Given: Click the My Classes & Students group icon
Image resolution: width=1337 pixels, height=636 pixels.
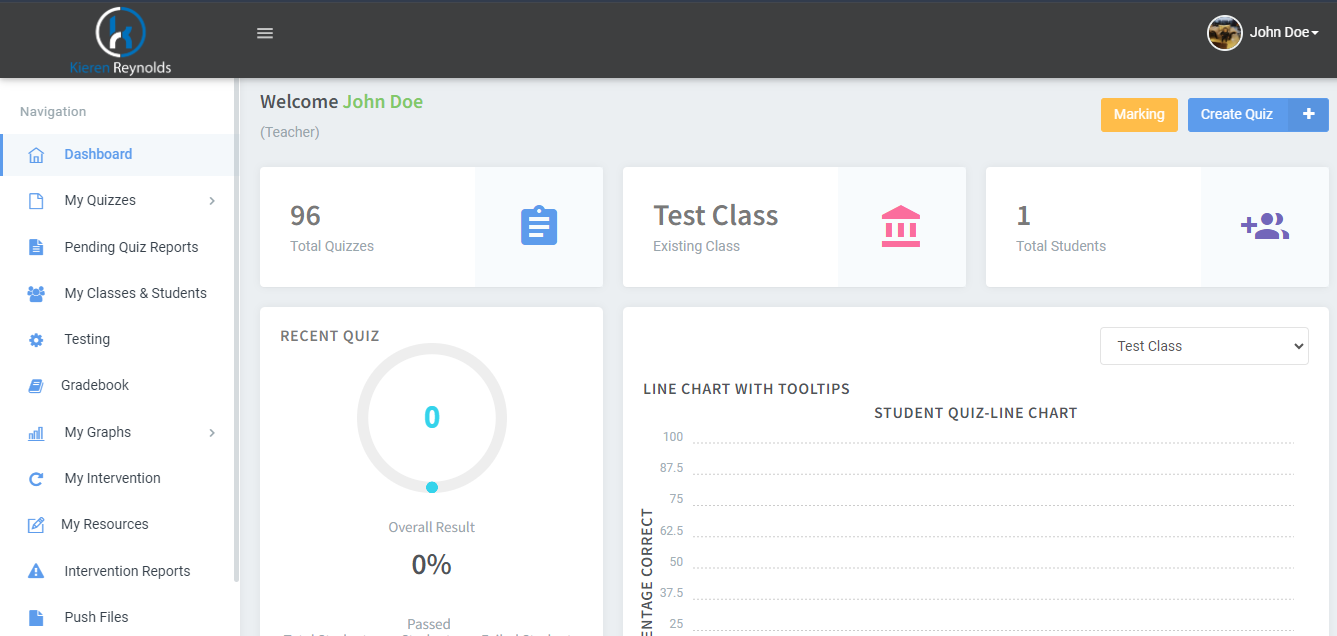Looking at the screenshot, I should (x=36, y=294).
